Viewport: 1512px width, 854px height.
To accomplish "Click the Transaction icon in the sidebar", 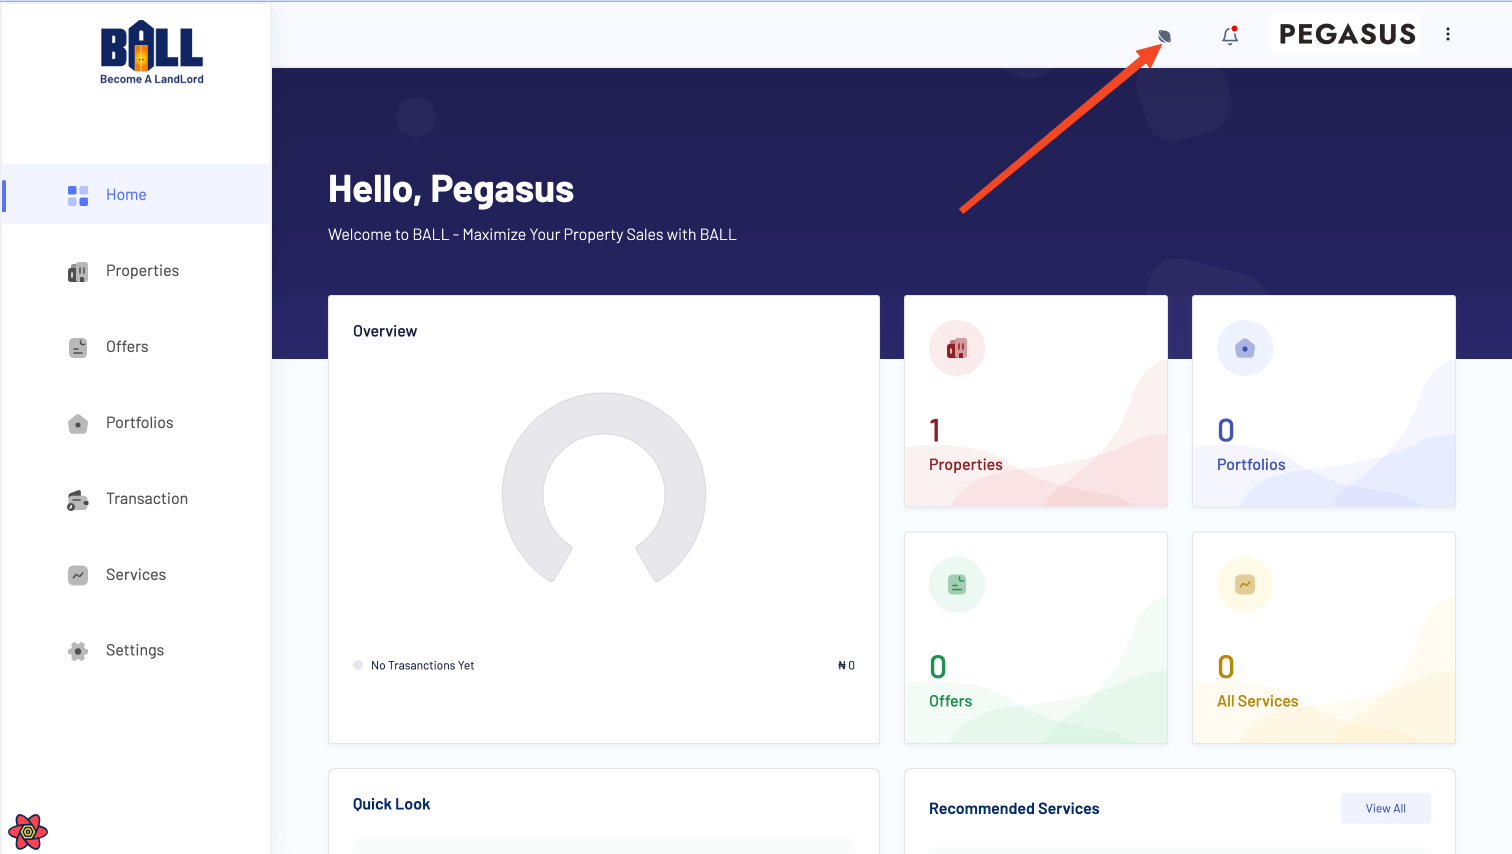I will pos(78,500).
